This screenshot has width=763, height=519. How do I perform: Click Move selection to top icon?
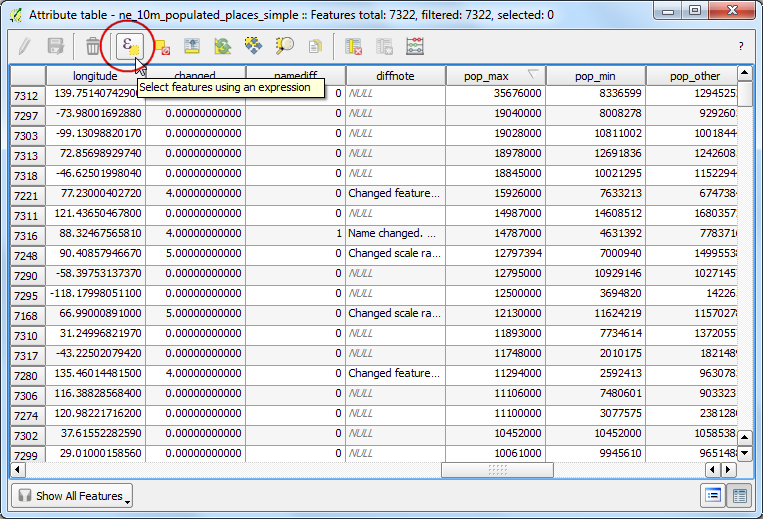pos(192,47)
